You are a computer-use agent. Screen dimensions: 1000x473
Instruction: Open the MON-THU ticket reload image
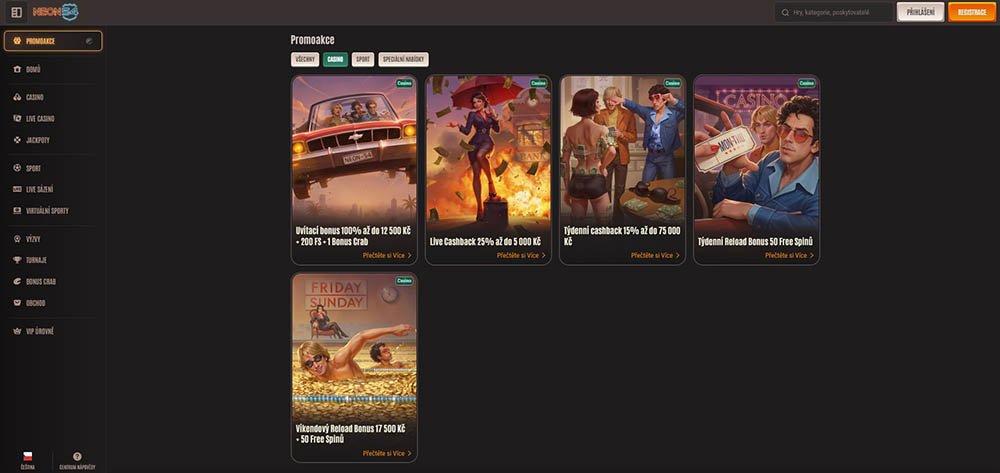click(x=756, y=152)
